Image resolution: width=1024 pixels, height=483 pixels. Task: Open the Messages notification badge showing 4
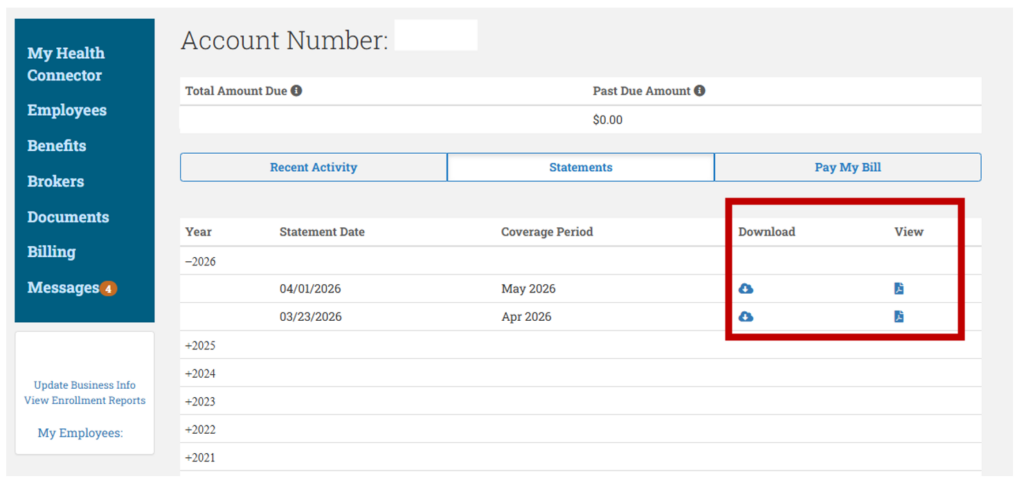tap(108, 288)
